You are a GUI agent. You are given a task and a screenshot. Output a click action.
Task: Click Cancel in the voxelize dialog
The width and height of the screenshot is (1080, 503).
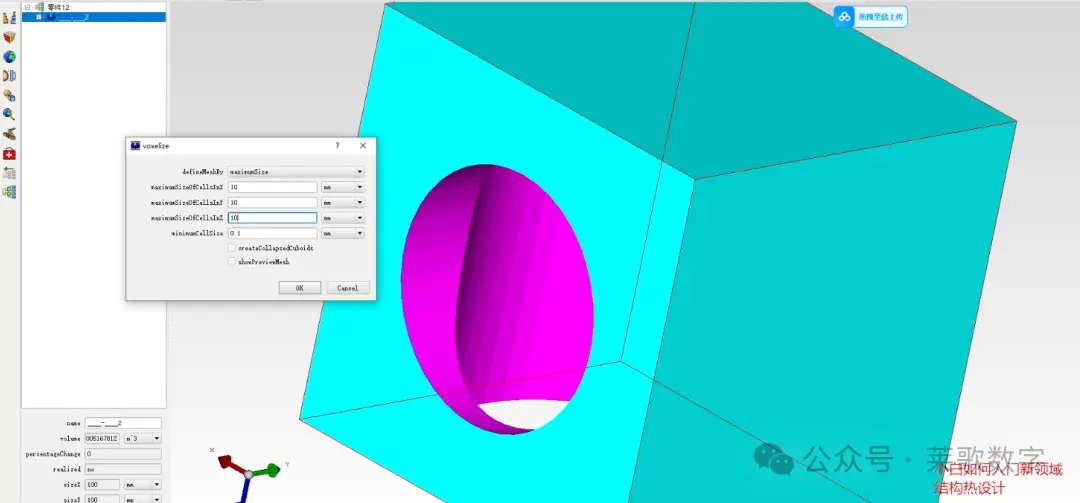tap(348, 288)
